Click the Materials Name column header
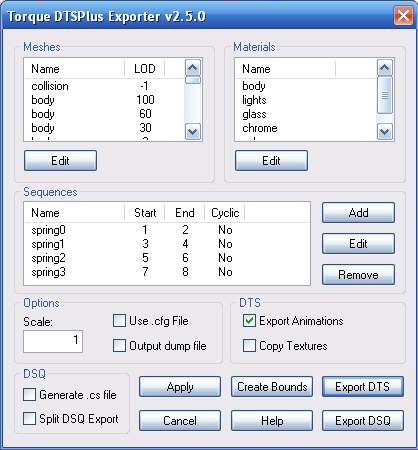The height and width of the screenshot is (450, 418). tap(285, 69)
